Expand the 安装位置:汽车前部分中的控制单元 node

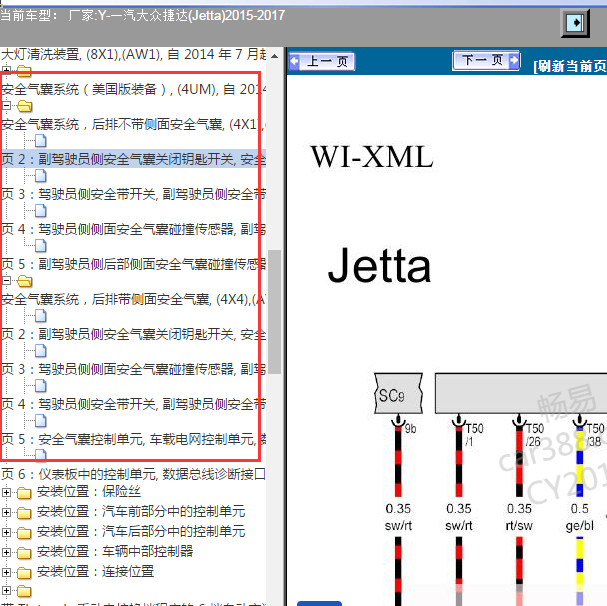[6, 512]
